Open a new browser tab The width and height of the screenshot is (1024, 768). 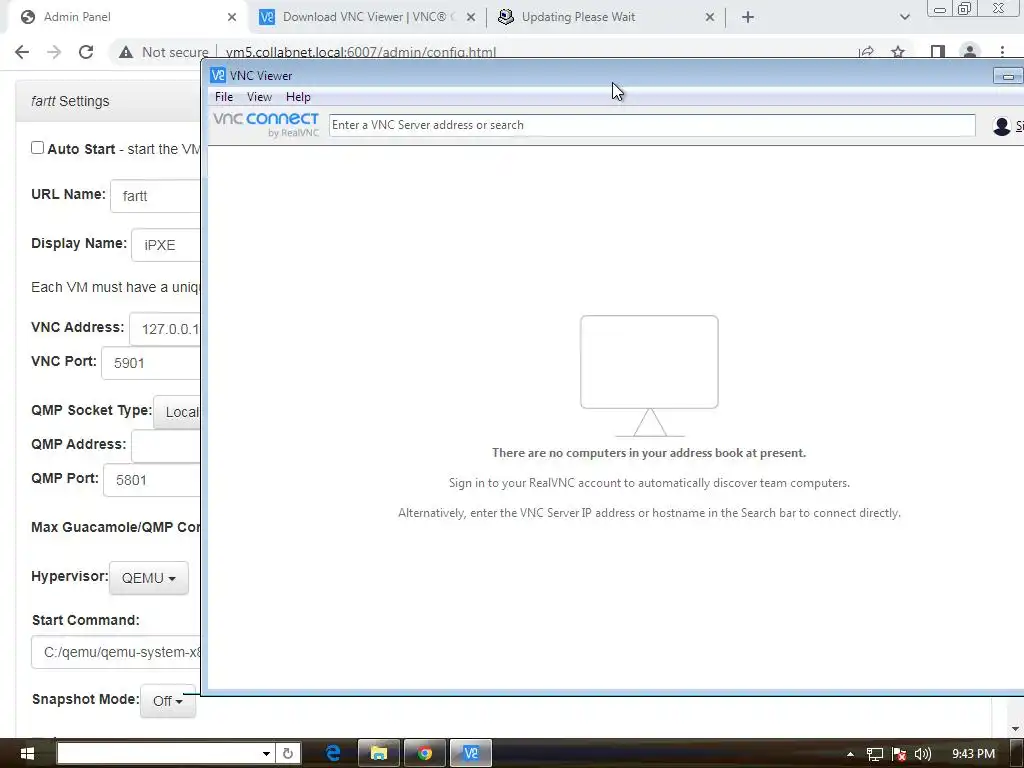pyautogui.click(x=748, y=17)
